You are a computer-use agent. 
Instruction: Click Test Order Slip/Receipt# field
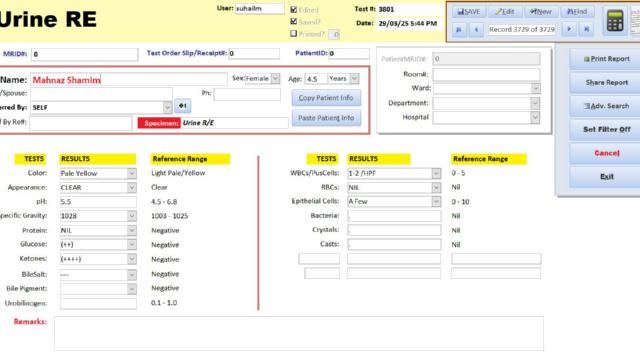click(254, 53)
